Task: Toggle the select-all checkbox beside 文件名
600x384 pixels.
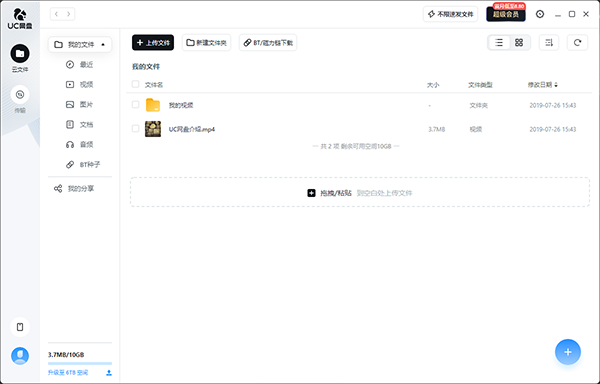Action: (x=135, y=84)
